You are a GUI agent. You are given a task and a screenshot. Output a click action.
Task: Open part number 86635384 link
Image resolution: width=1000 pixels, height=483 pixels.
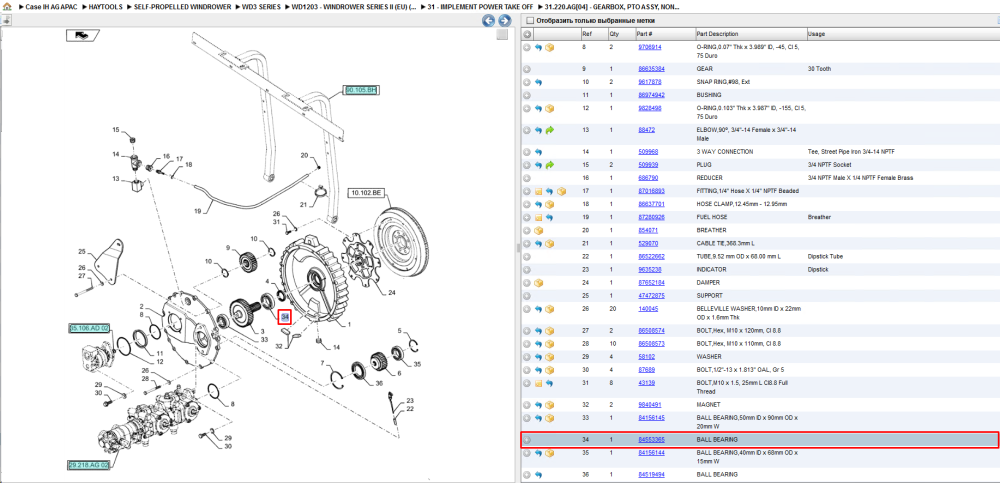point(652,69)
